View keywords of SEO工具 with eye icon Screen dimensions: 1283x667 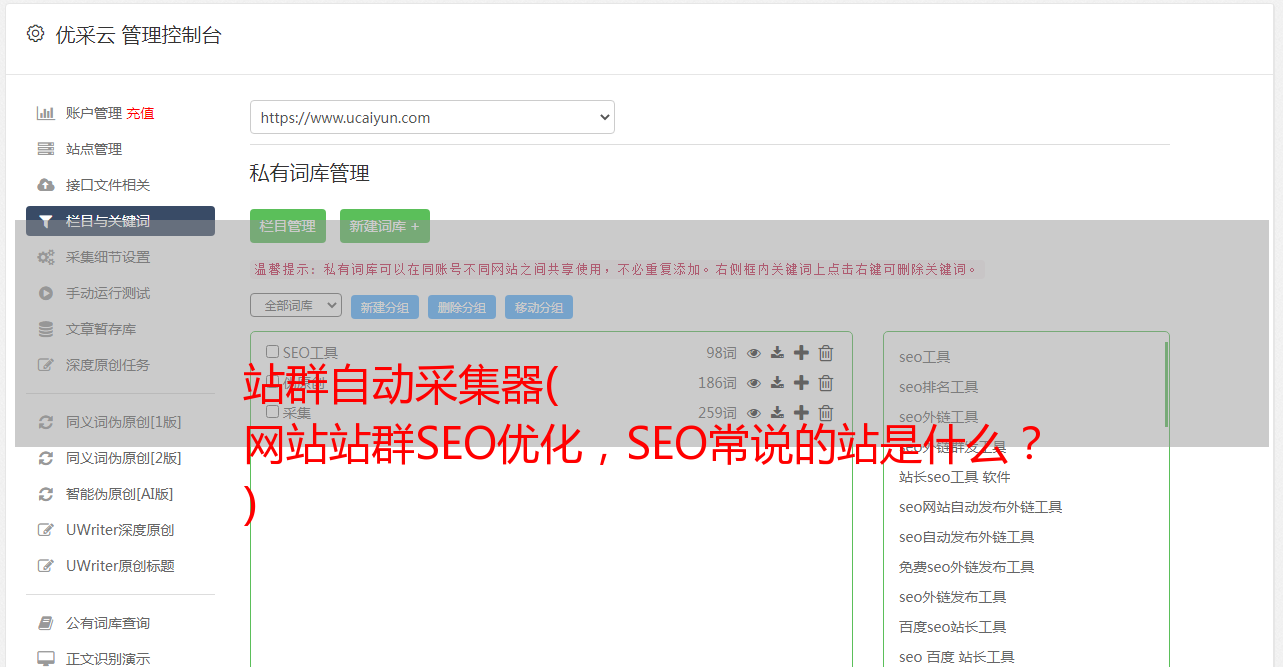point(754,353)
